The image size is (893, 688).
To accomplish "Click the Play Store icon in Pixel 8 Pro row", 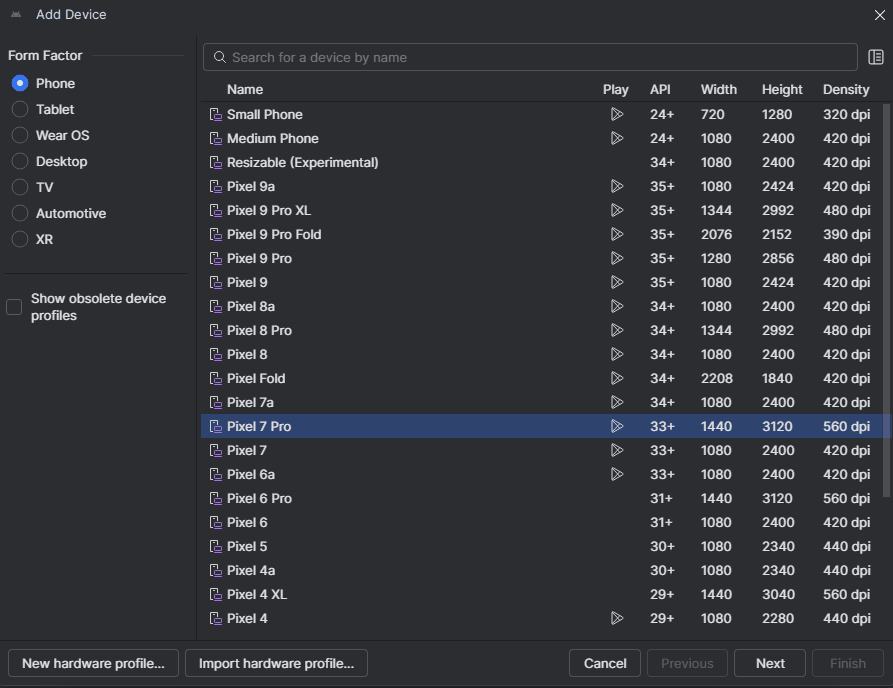I will click(616, 330).
